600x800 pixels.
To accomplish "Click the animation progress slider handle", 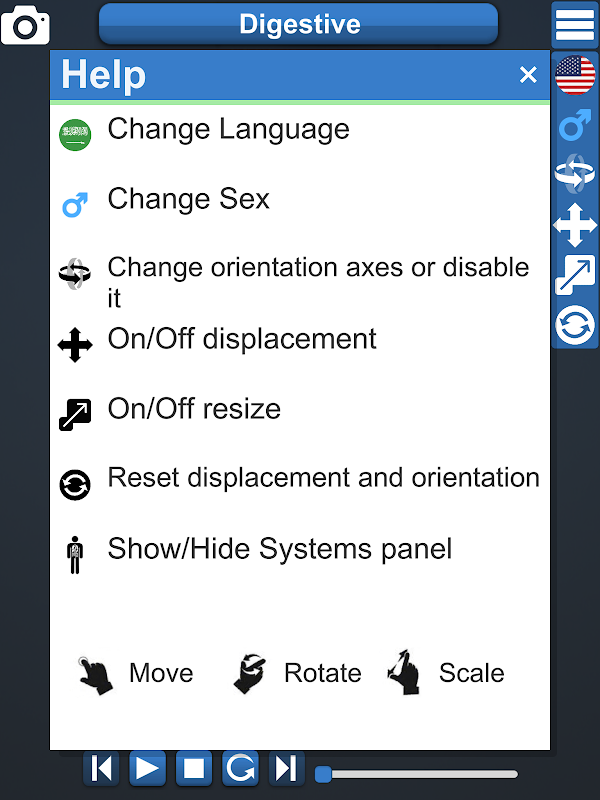I will click(x=323, y=774).
